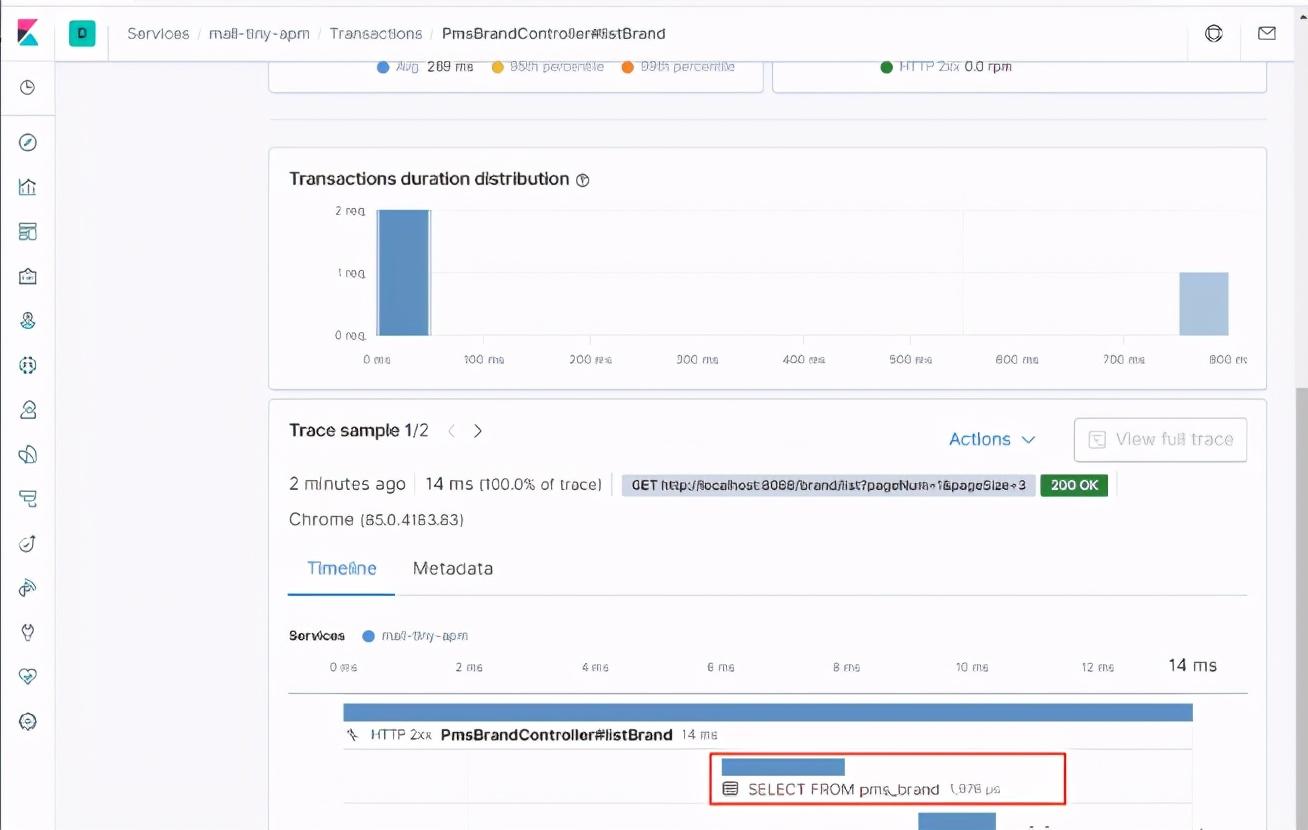Select histogram bar near 800 ms
This screenshot has height=830, width=1308.
(x=1203, y=304)
